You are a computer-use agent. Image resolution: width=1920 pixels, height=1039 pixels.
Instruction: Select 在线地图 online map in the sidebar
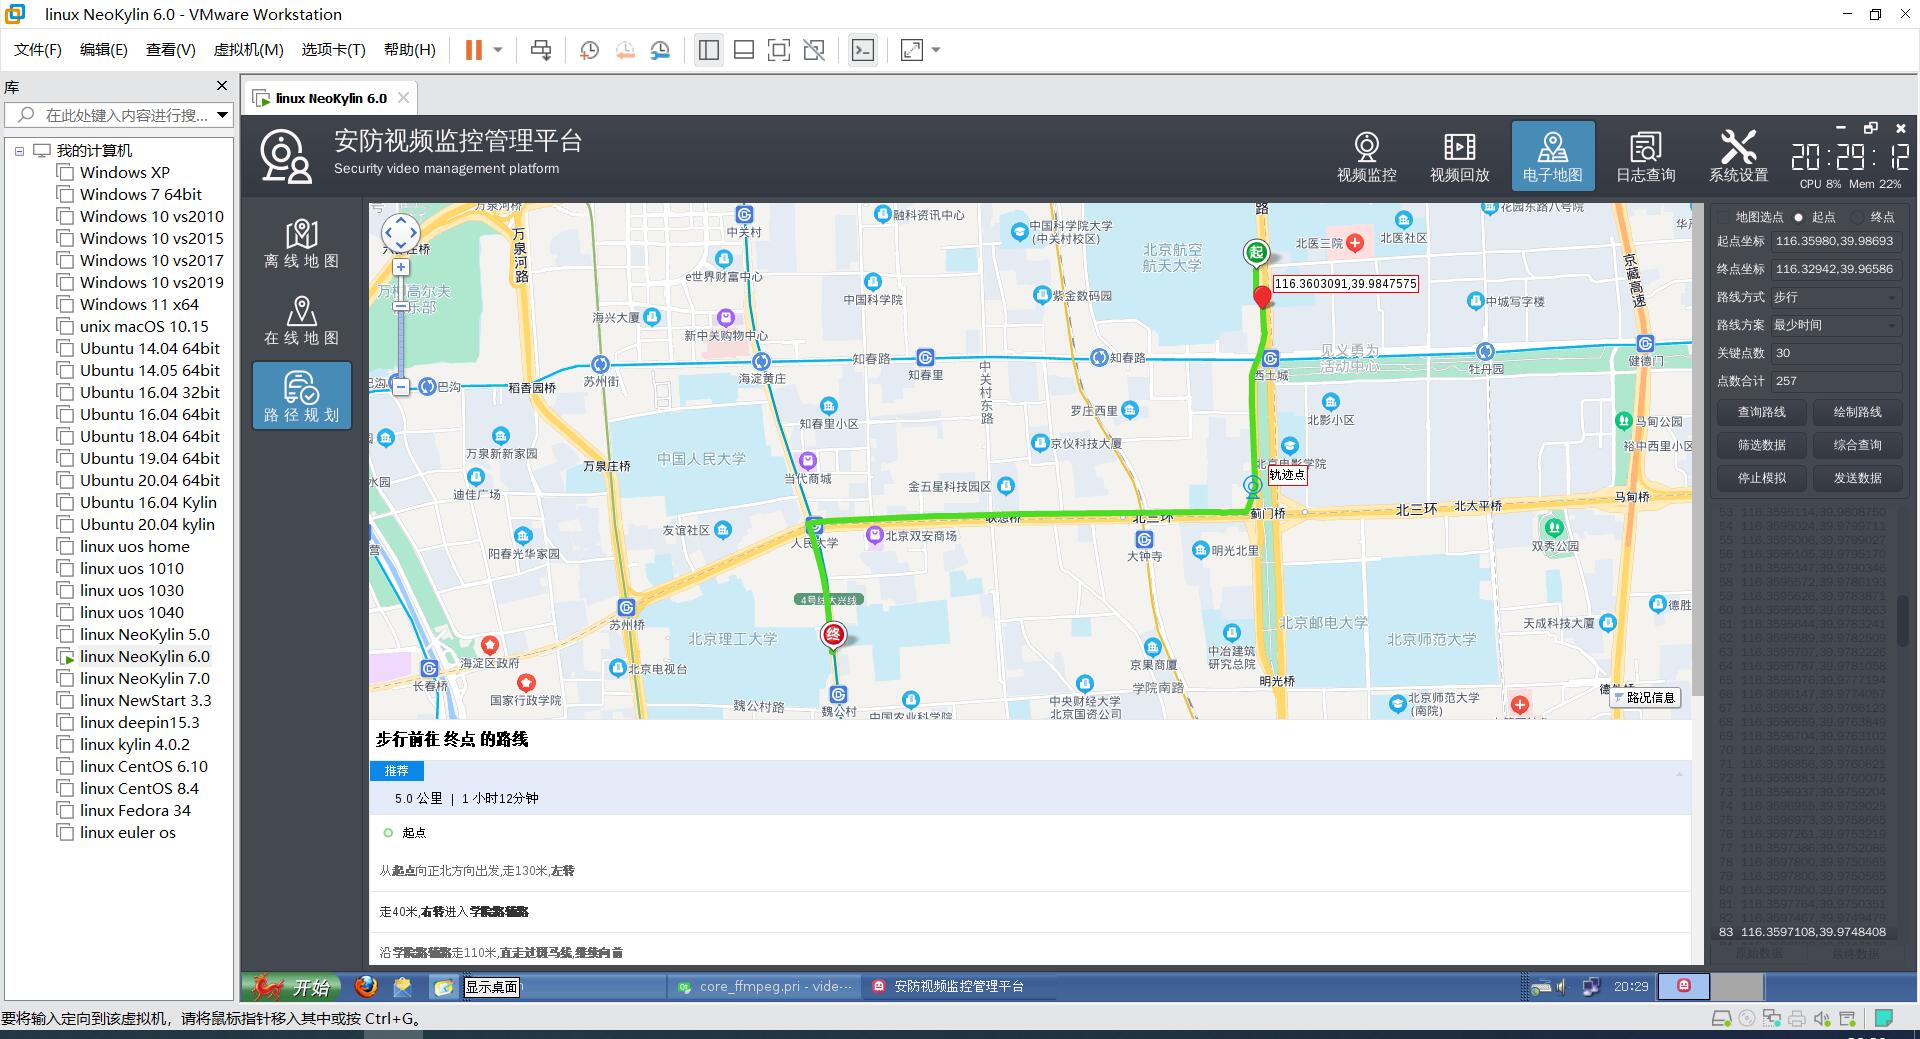pos(301,320)
